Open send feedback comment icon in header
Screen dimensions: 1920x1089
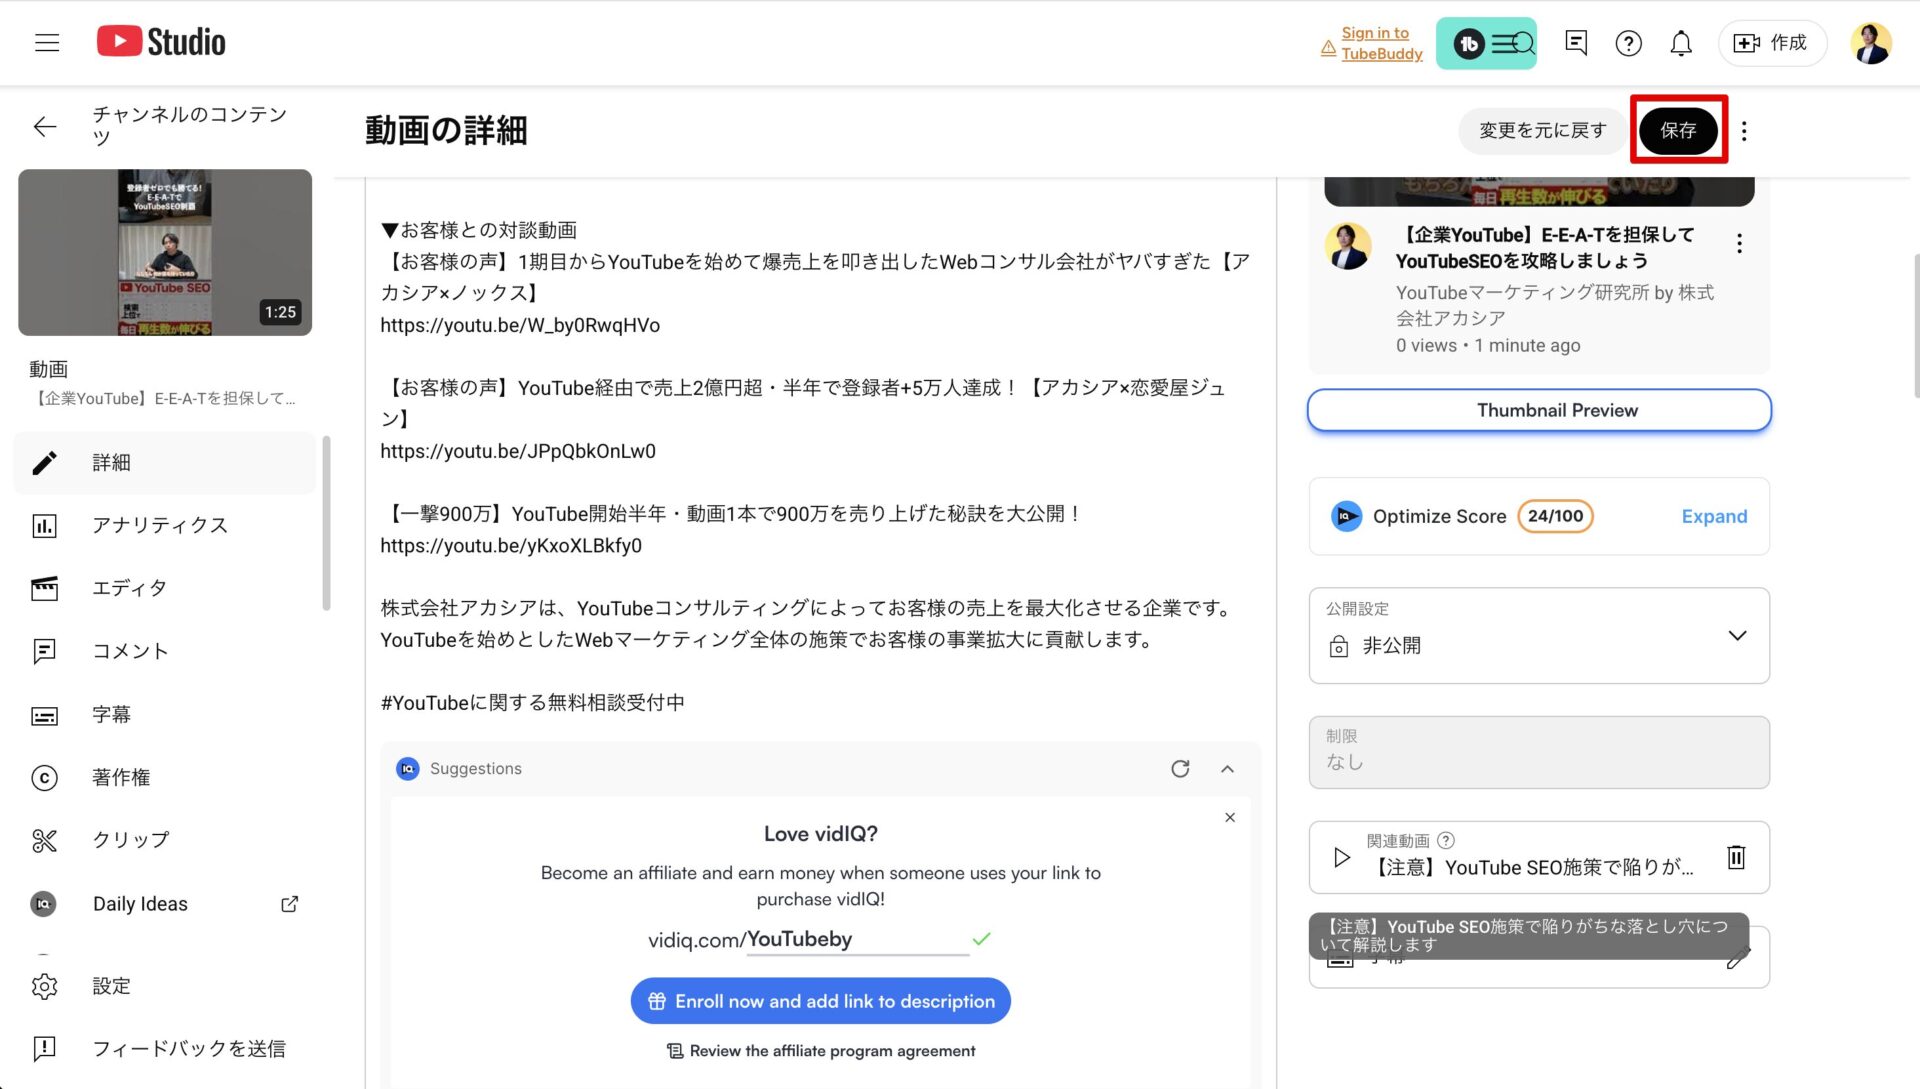(x=1576, y=43)
